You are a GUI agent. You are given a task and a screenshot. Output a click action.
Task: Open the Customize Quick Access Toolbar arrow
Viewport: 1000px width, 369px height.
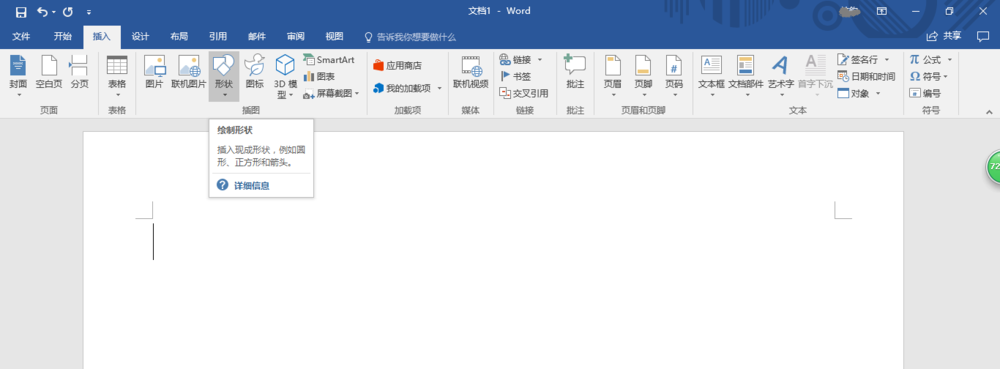pos(89,12)
